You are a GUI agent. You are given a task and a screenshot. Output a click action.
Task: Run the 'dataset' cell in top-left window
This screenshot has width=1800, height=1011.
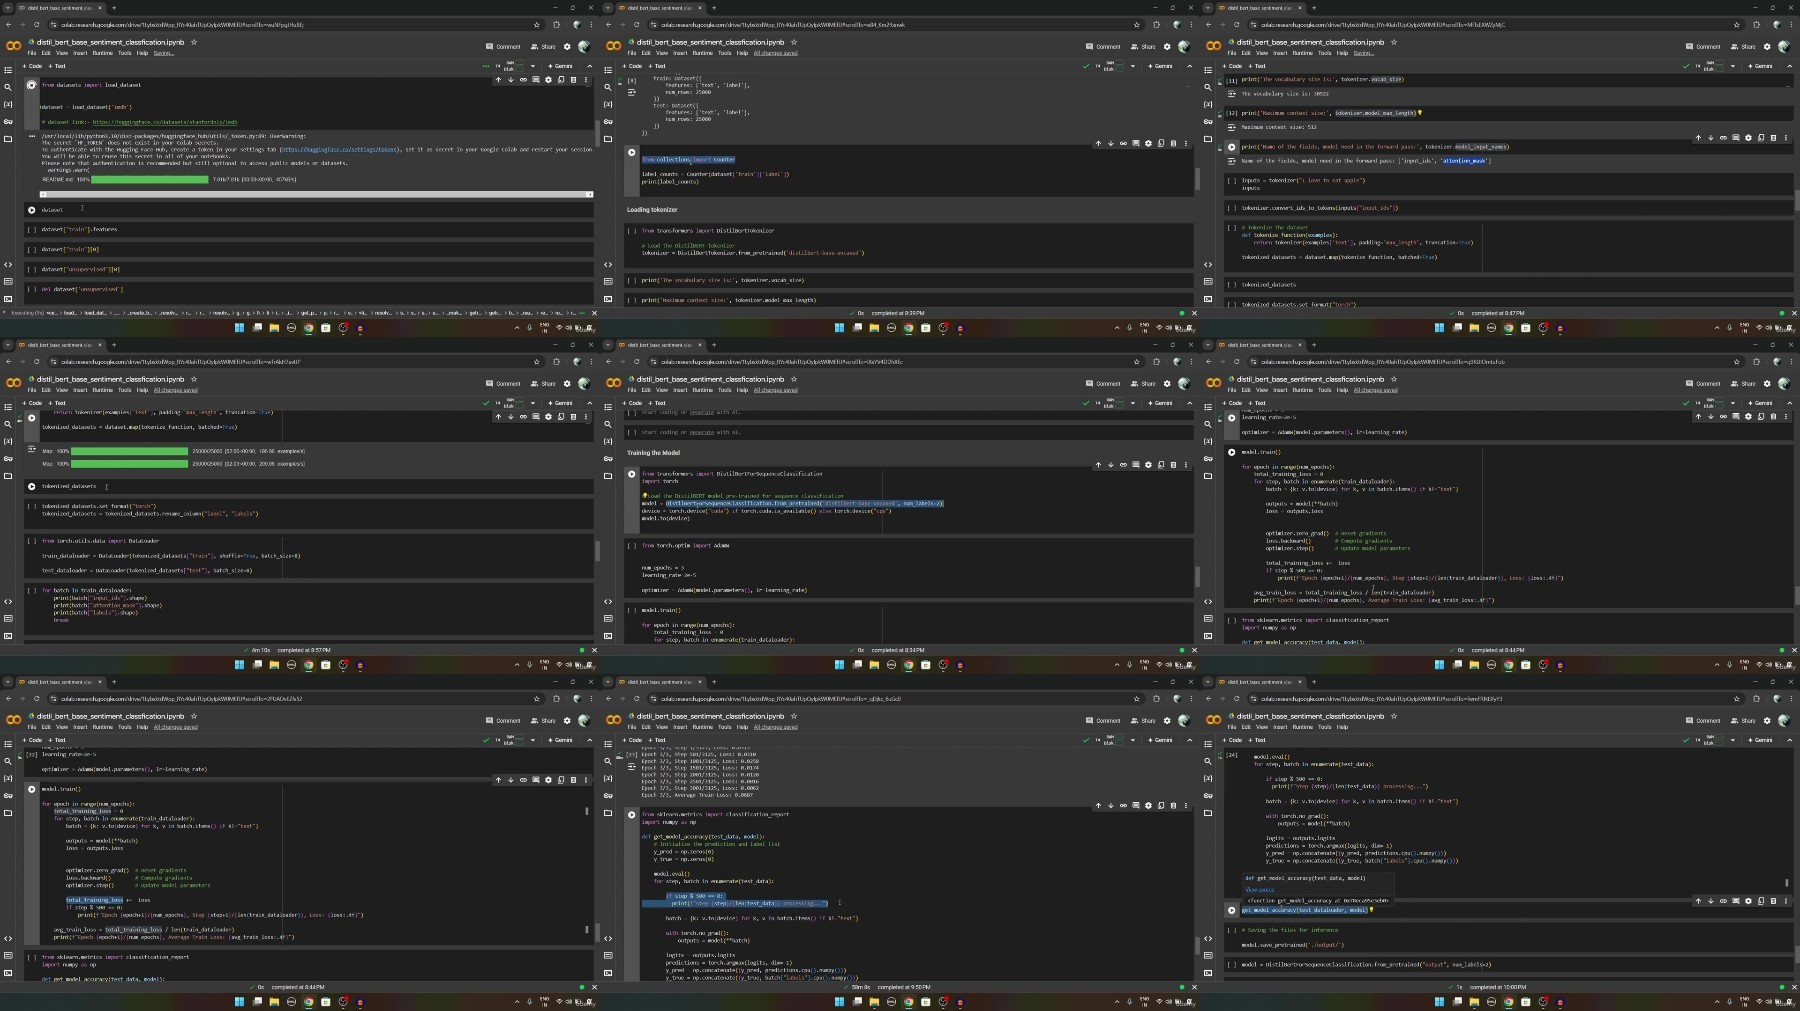point(32,210)
